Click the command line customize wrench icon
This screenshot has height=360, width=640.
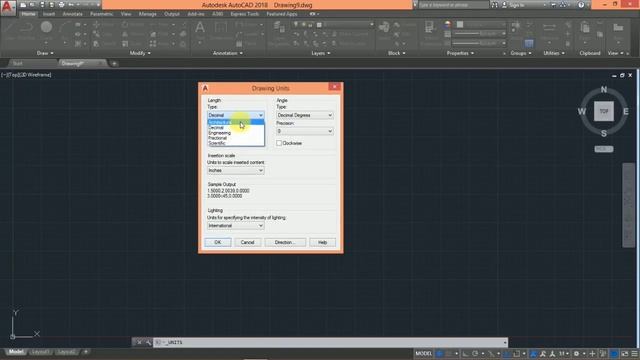coord(148,342)
